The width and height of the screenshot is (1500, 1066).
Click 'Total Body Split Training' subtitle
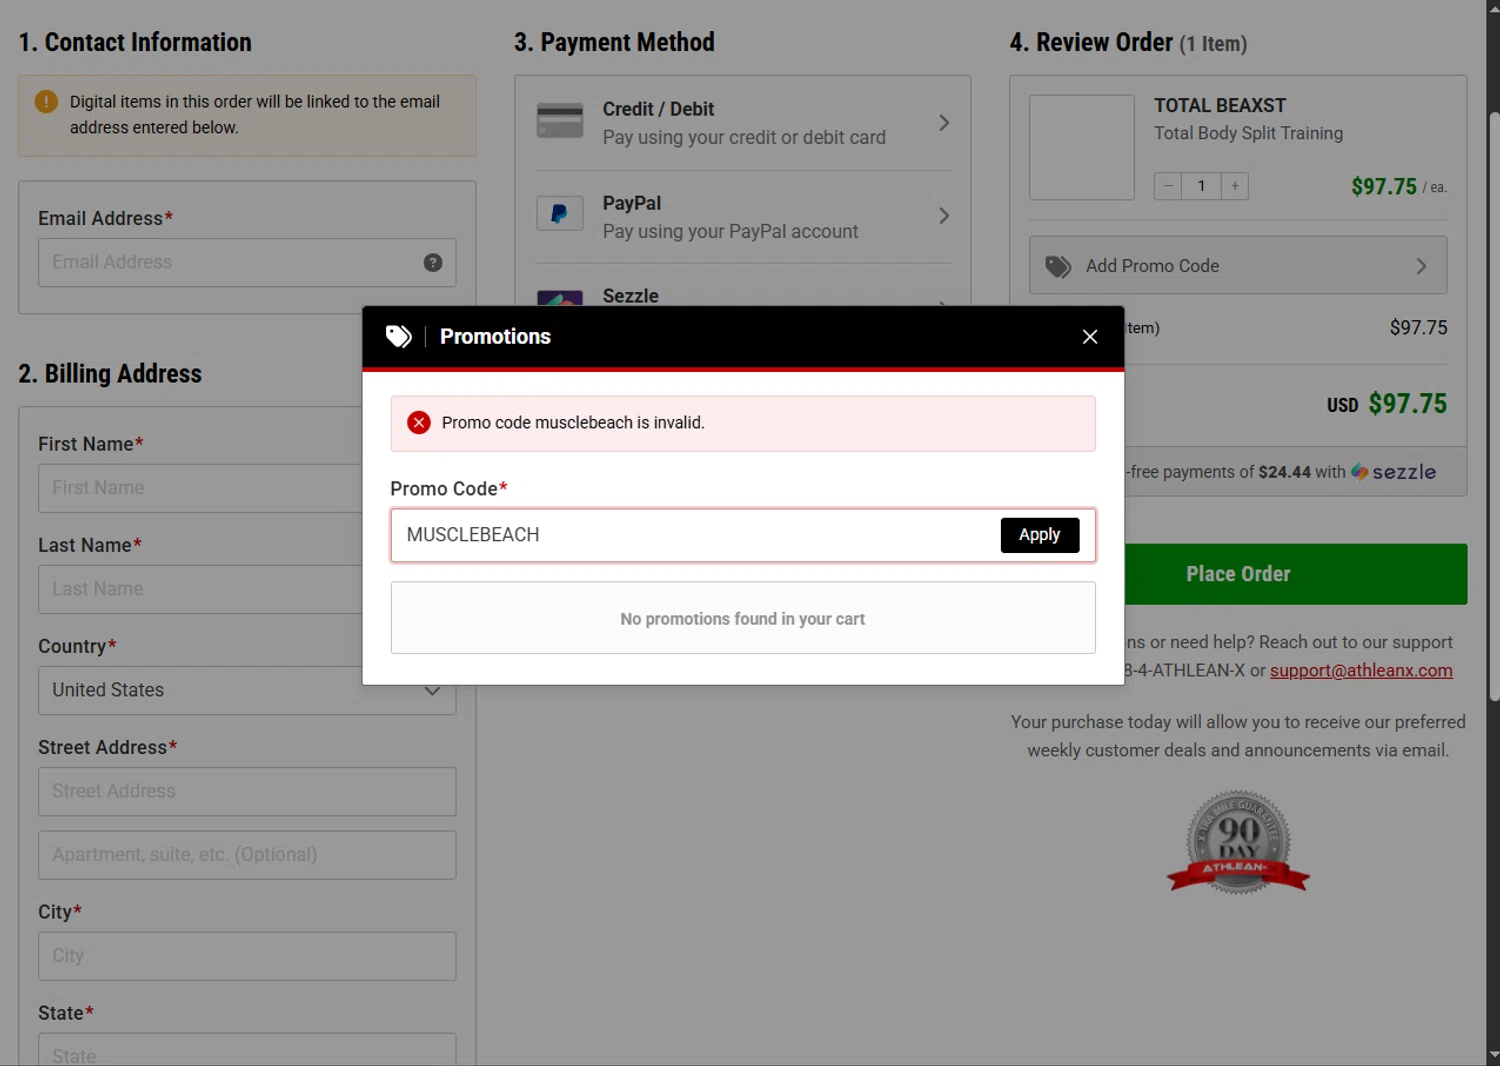click(x=1248, y=133)
